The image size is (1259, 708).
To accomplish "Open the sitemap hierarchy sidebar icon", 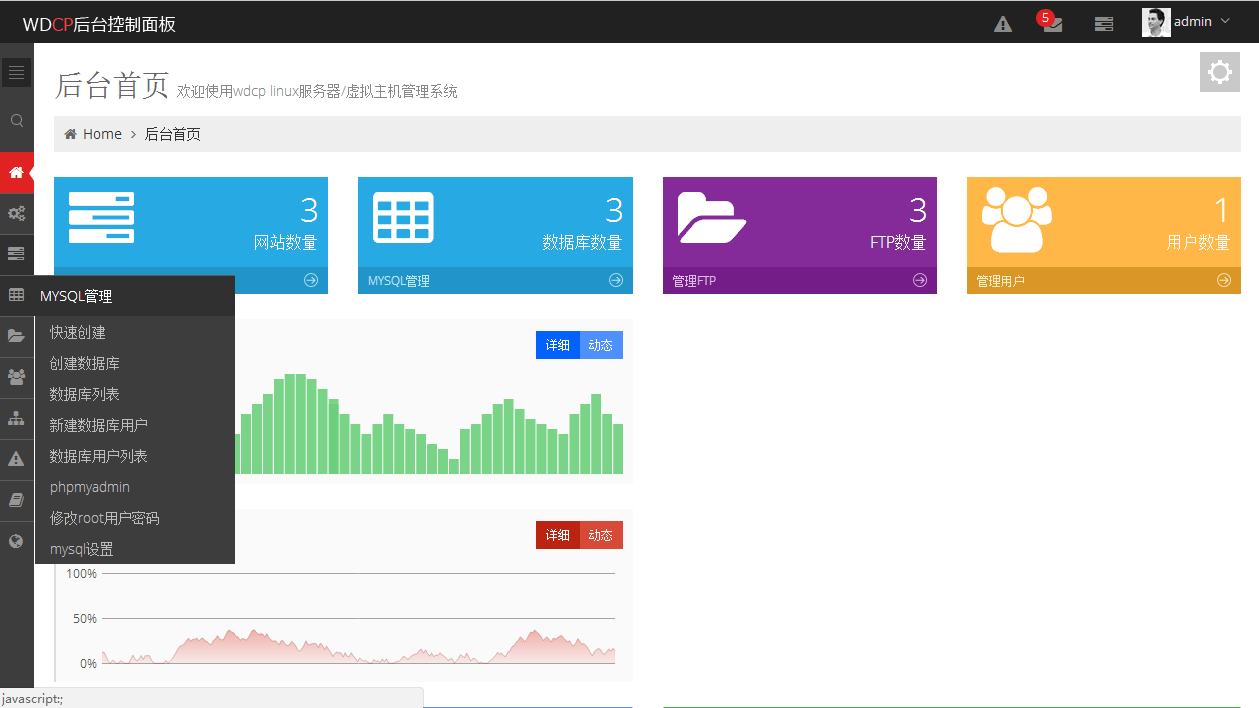I will 16,418.
